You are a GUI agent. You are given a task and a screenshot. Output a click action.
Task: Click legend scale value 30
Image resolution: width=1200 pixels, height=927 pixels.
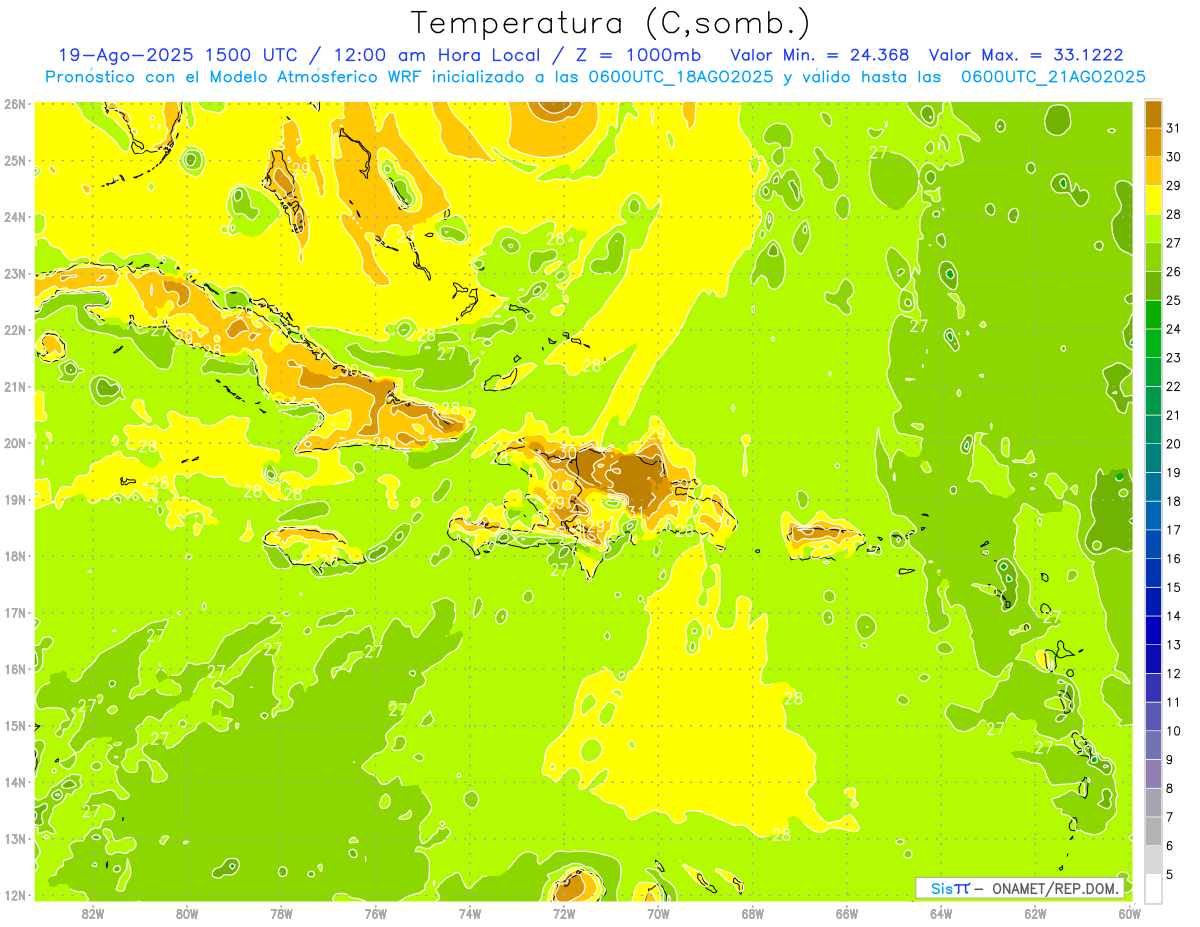[x=1173, y=157]
